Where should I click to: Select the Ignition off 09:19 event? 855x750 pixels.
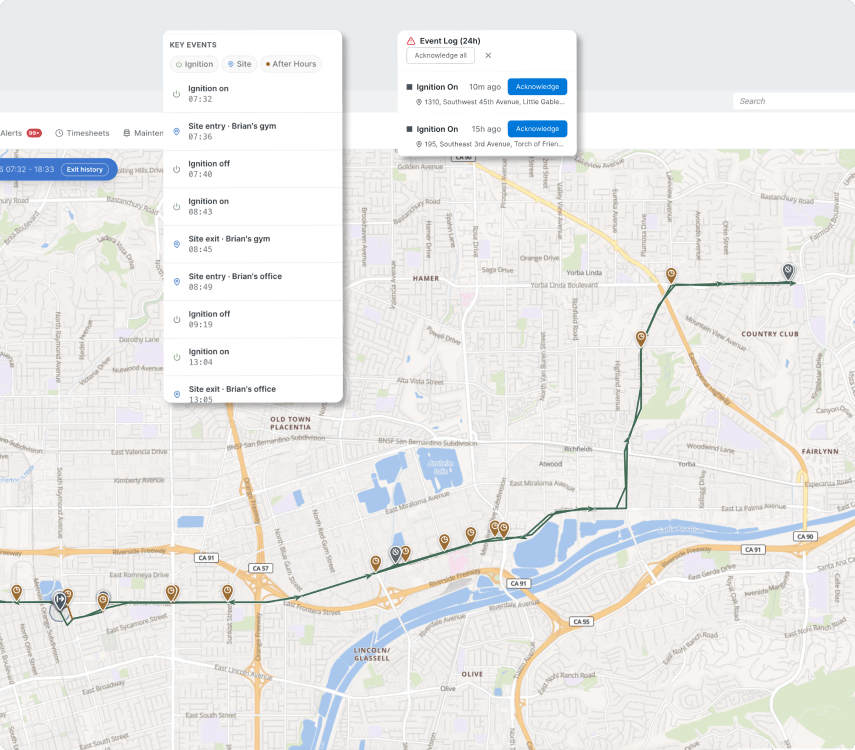tap(252, 320)
